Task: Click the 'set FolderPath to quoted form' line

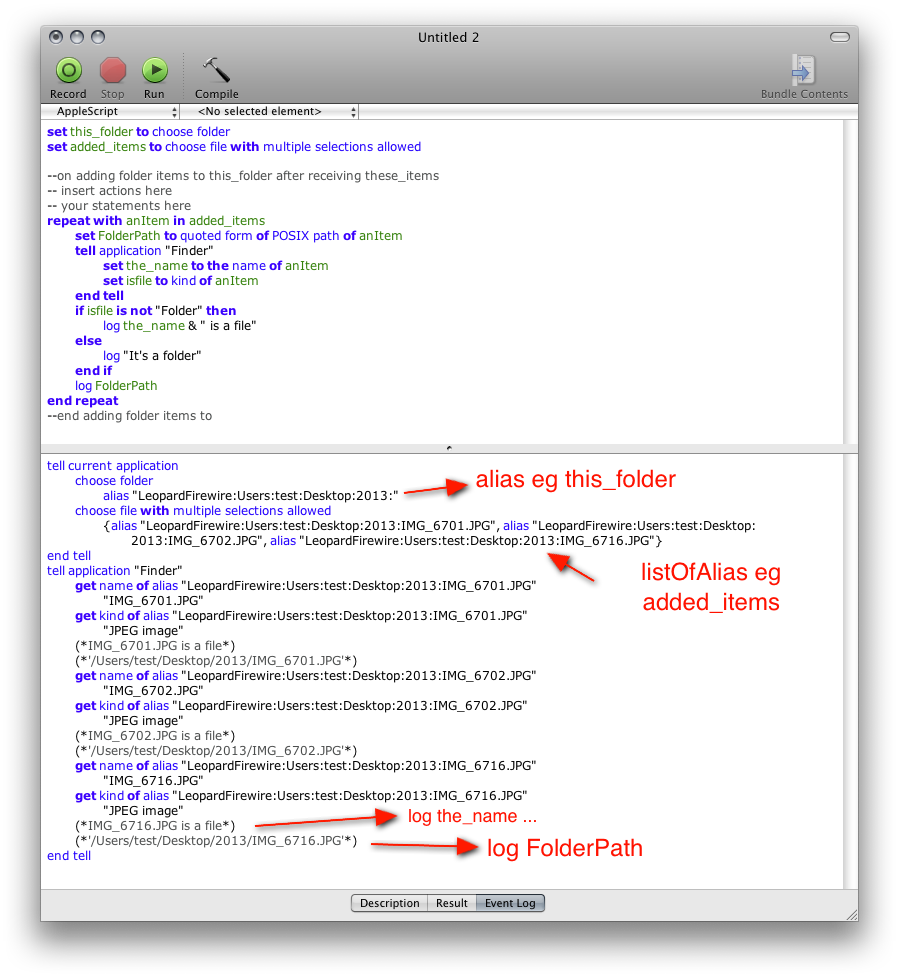Action: [239, 236]
